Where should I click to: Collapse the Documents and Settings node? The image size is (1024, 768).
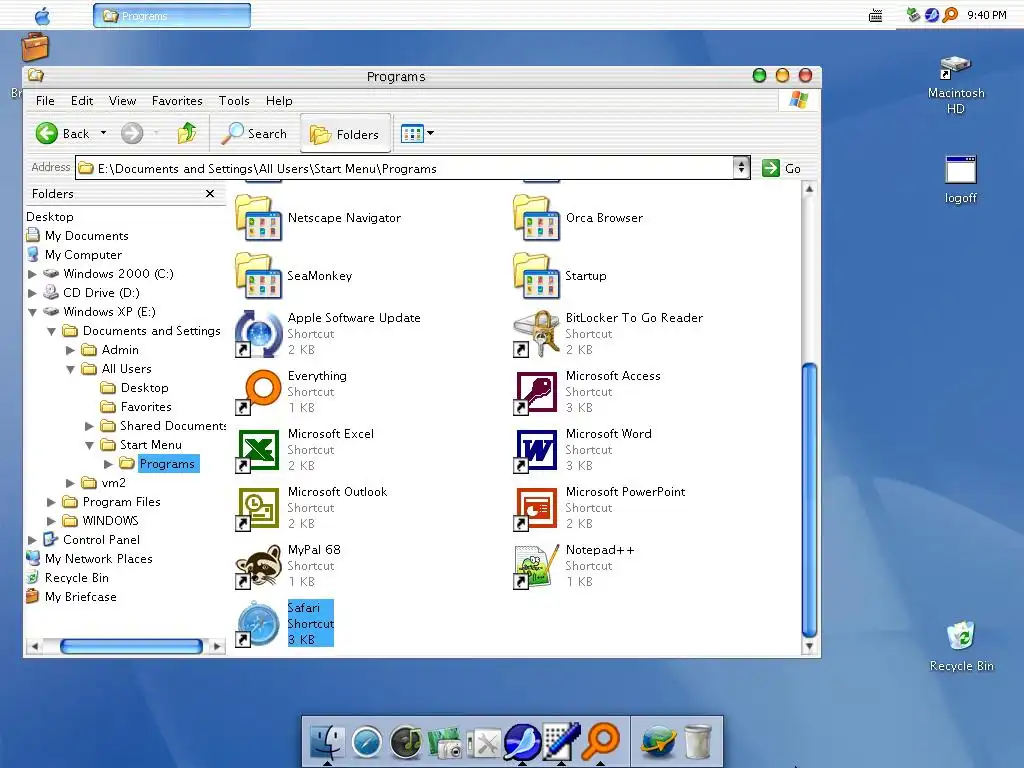(x=52, y=331)
